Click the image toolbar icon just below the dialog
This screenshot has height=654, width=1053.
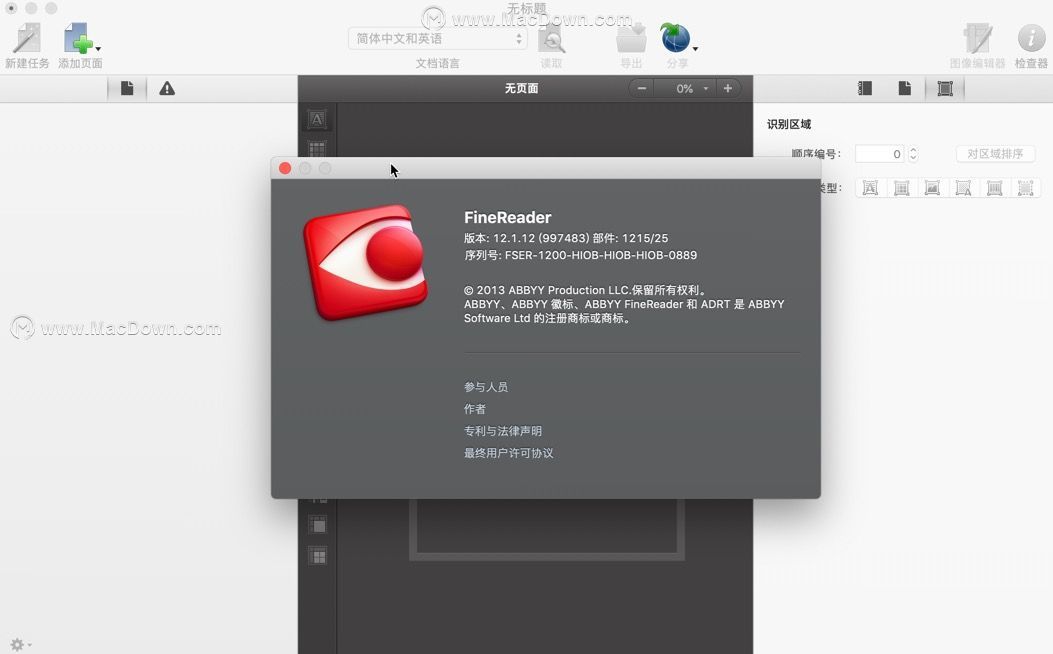point(317,525)
